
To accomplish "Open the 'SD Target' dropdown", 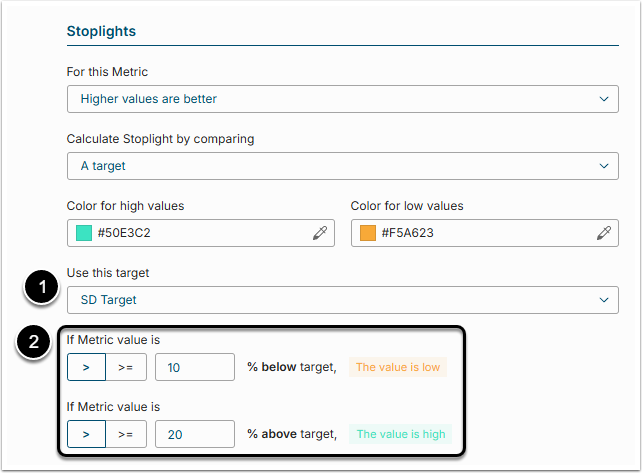I will 342,300.
